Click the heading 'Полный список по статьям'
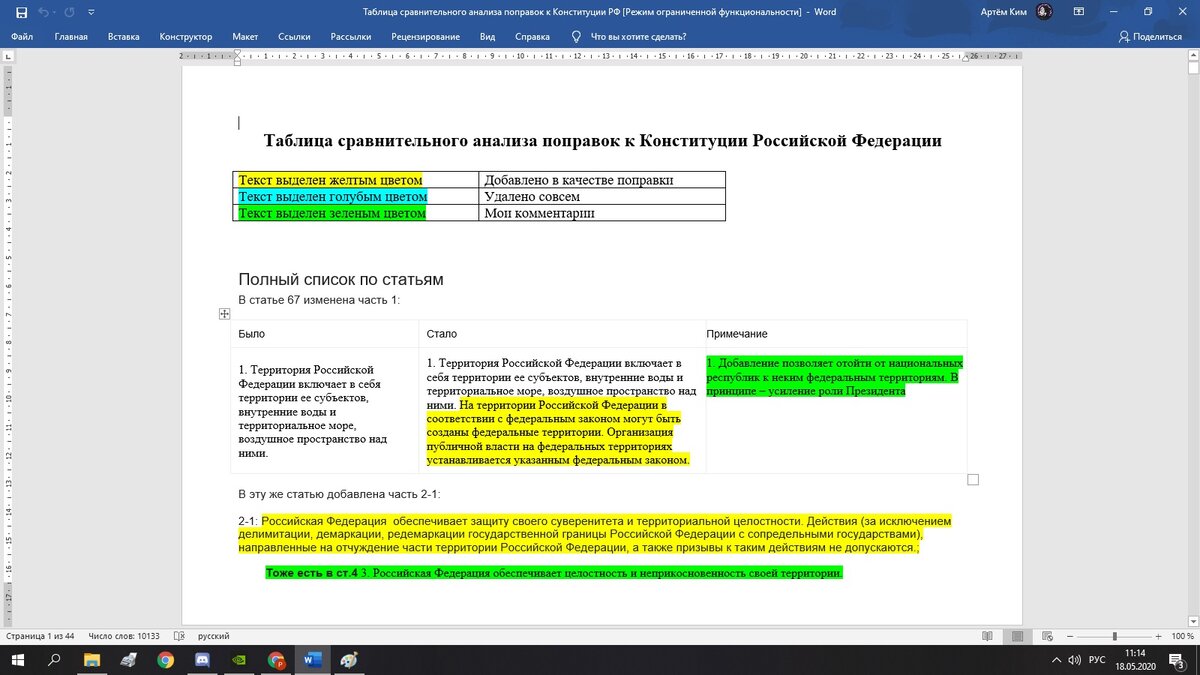Viewport: 1200px width, 675px height. click(x=341, y=279)
